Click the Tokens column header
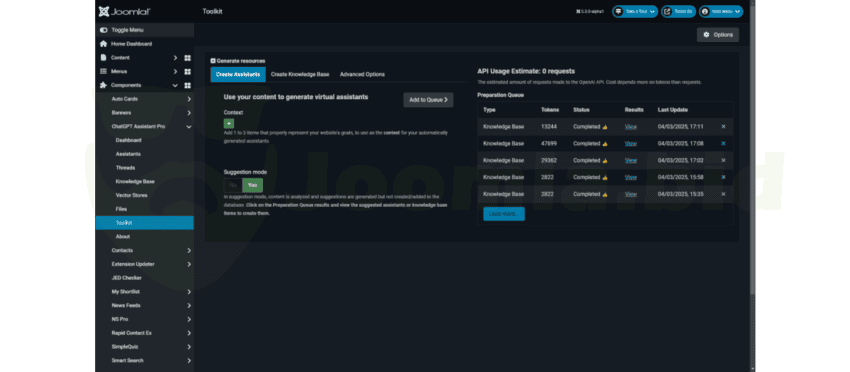Screen dimensions: 850x372 (x=550, y=110)
